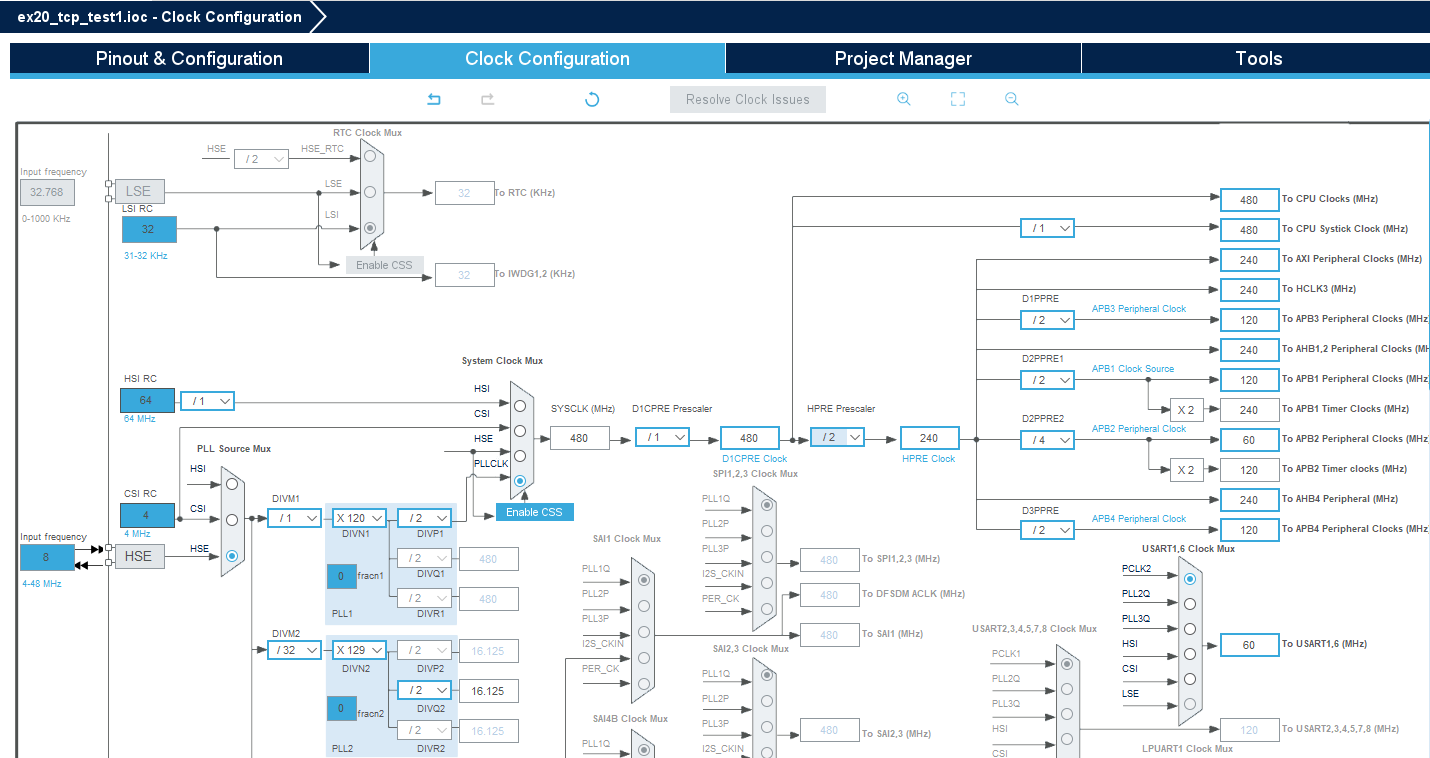
Task: Open the DIVM1 divider dropdown
Action: coord(295,518)
